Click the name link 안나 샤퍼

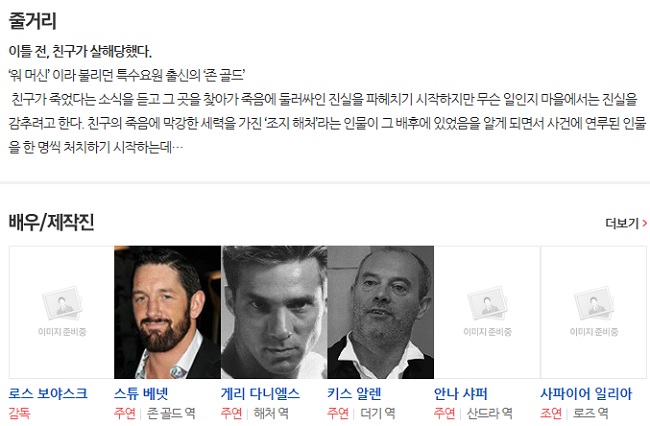(x=461, y=393)
